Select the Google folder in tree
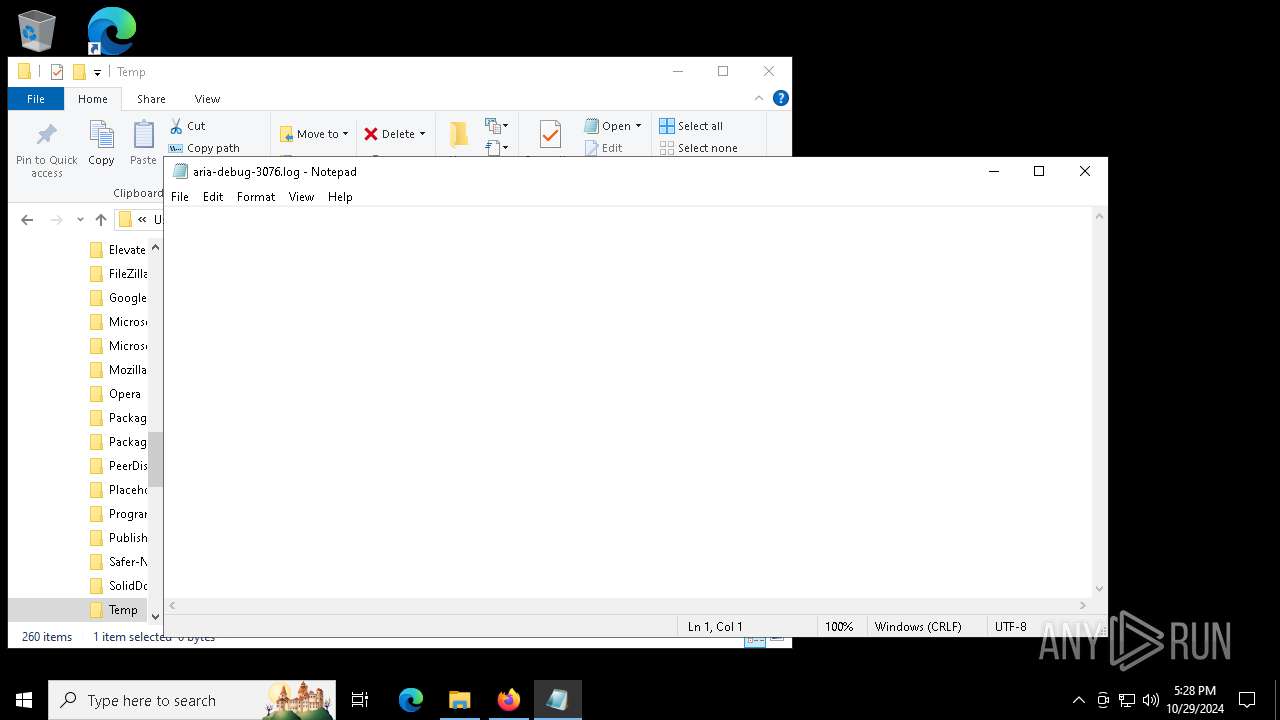This screenshot has height=720, width=1280. click(x=118, y=298)
